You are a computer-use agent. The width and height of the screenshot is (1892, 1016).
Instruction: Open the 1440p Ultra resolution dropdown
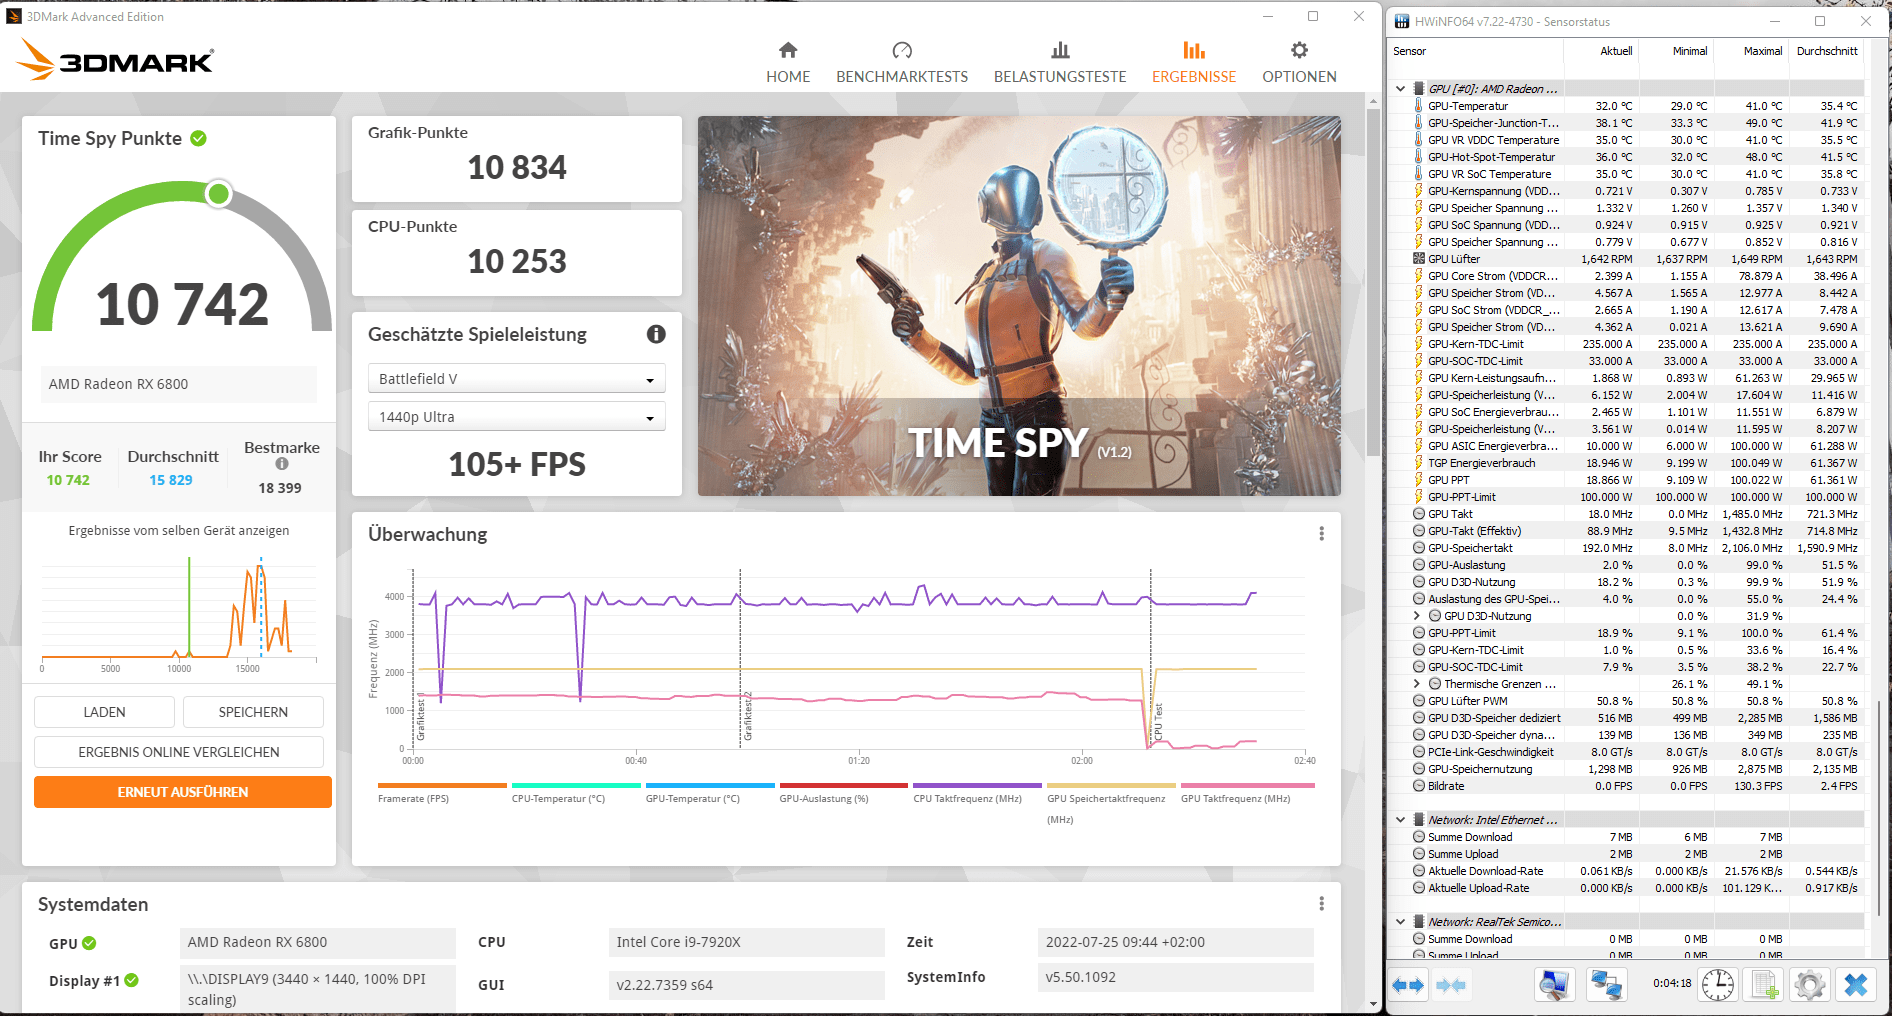[517, 417]
